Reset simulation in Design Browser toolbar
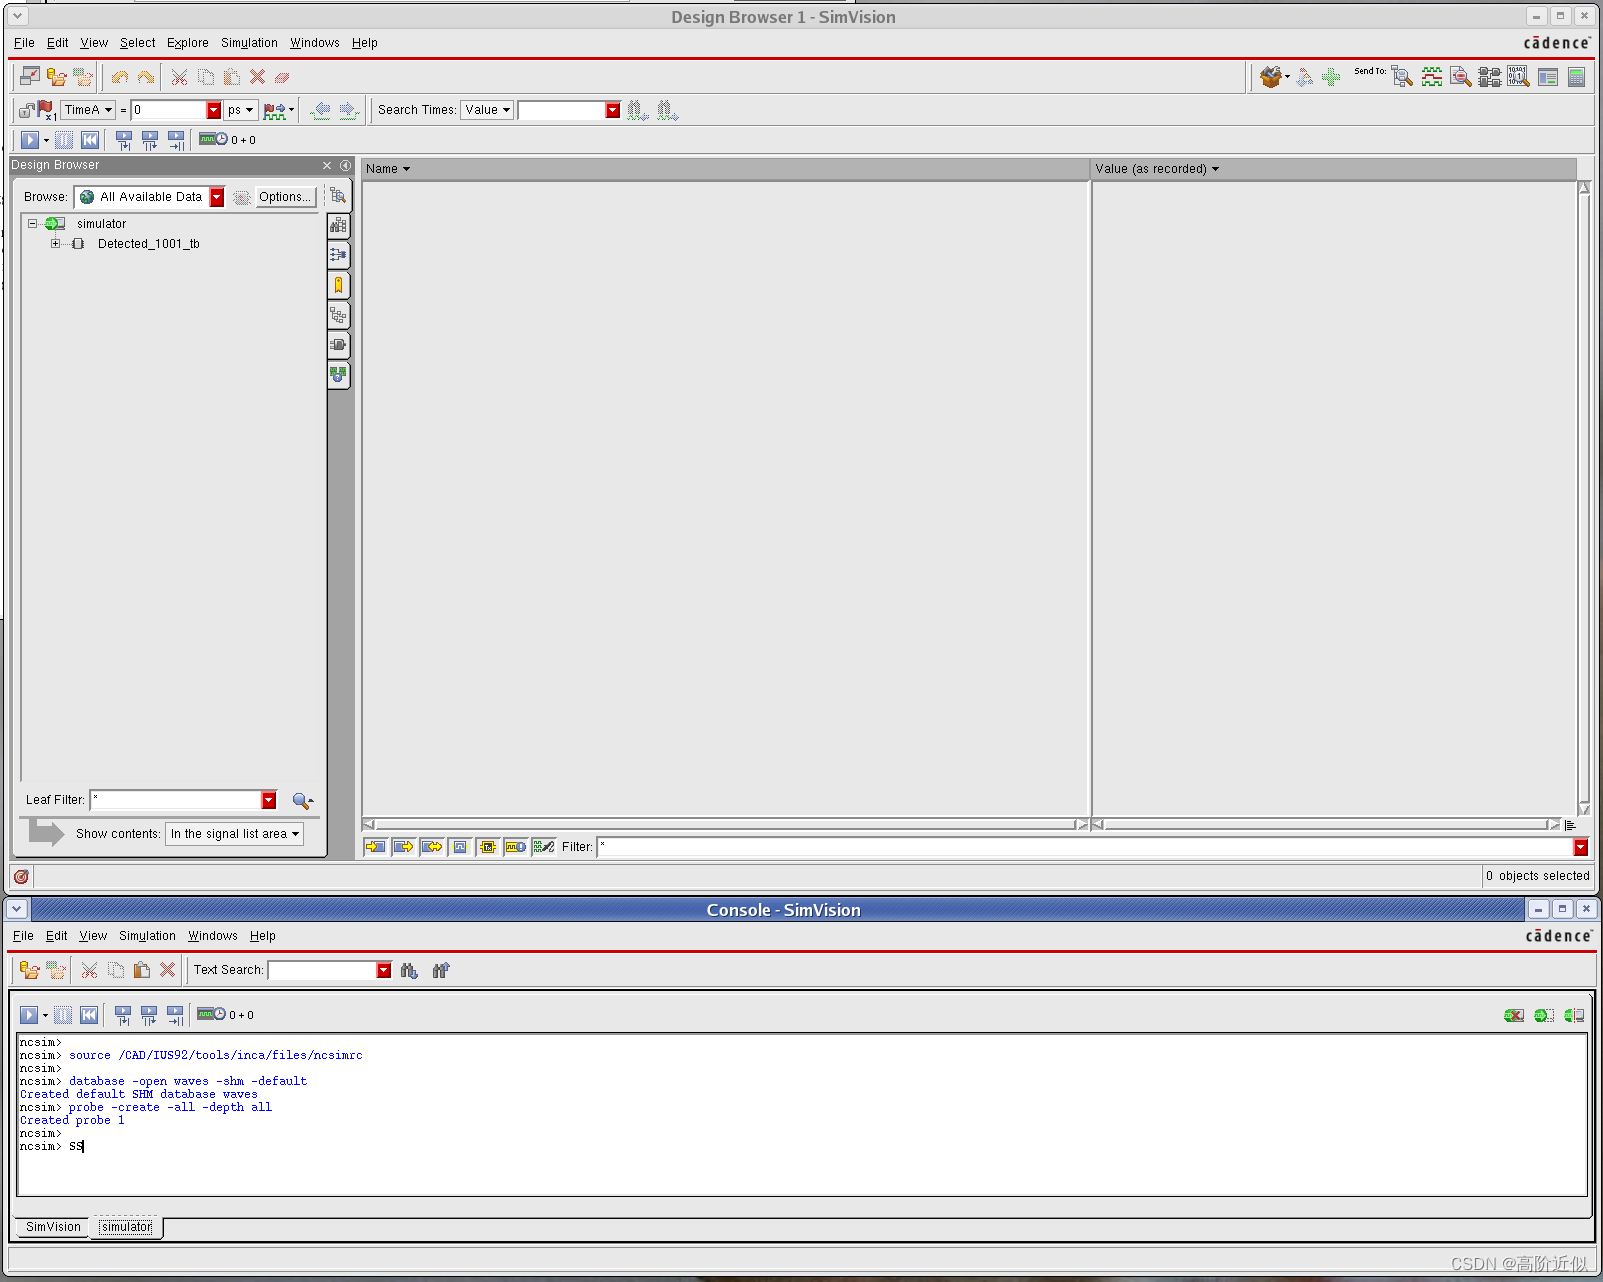1603x1282 pixels. coord(90,140)
